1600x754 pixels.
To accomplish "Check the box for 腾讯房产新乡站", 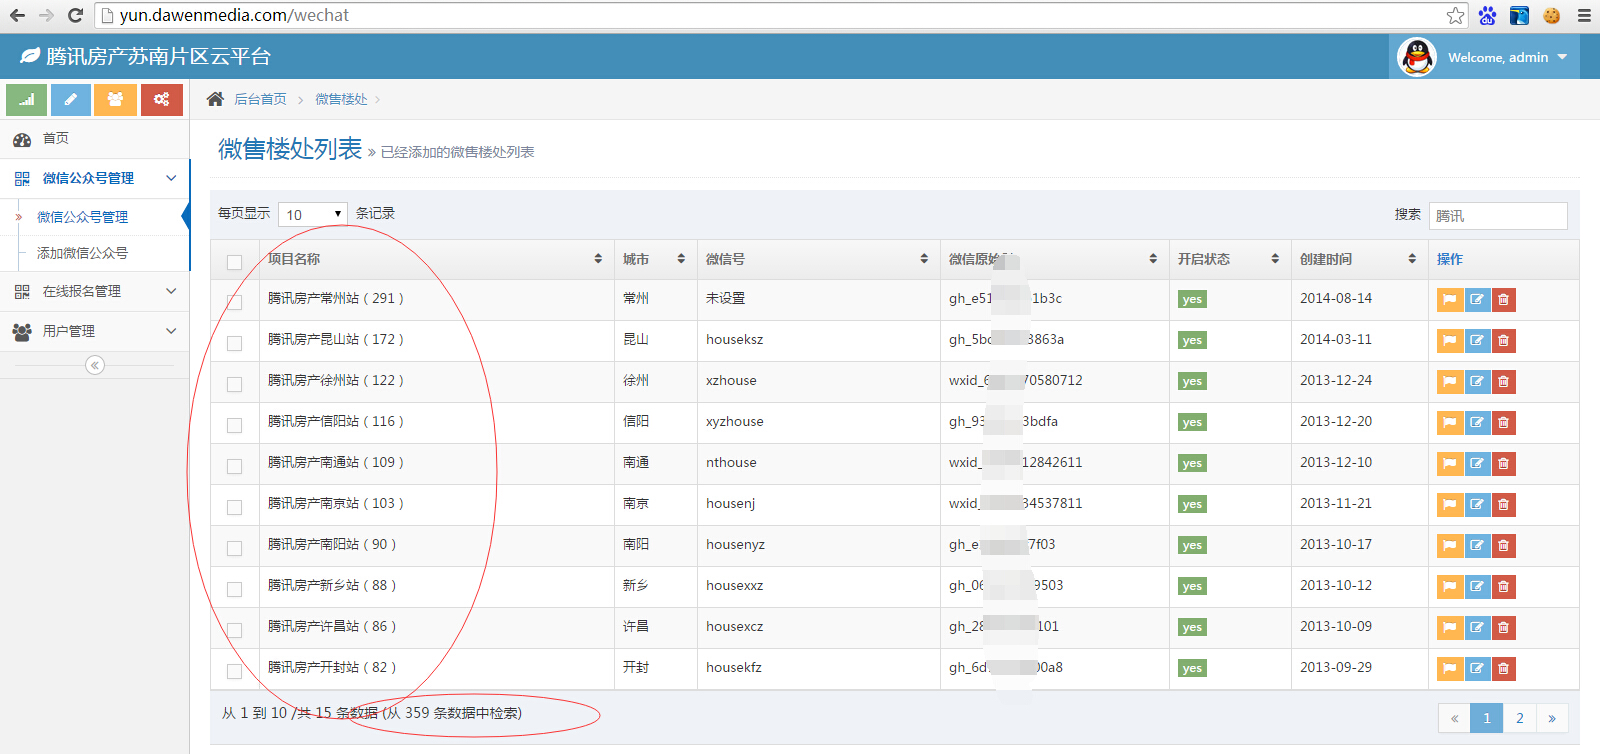I will click(234, 589).
